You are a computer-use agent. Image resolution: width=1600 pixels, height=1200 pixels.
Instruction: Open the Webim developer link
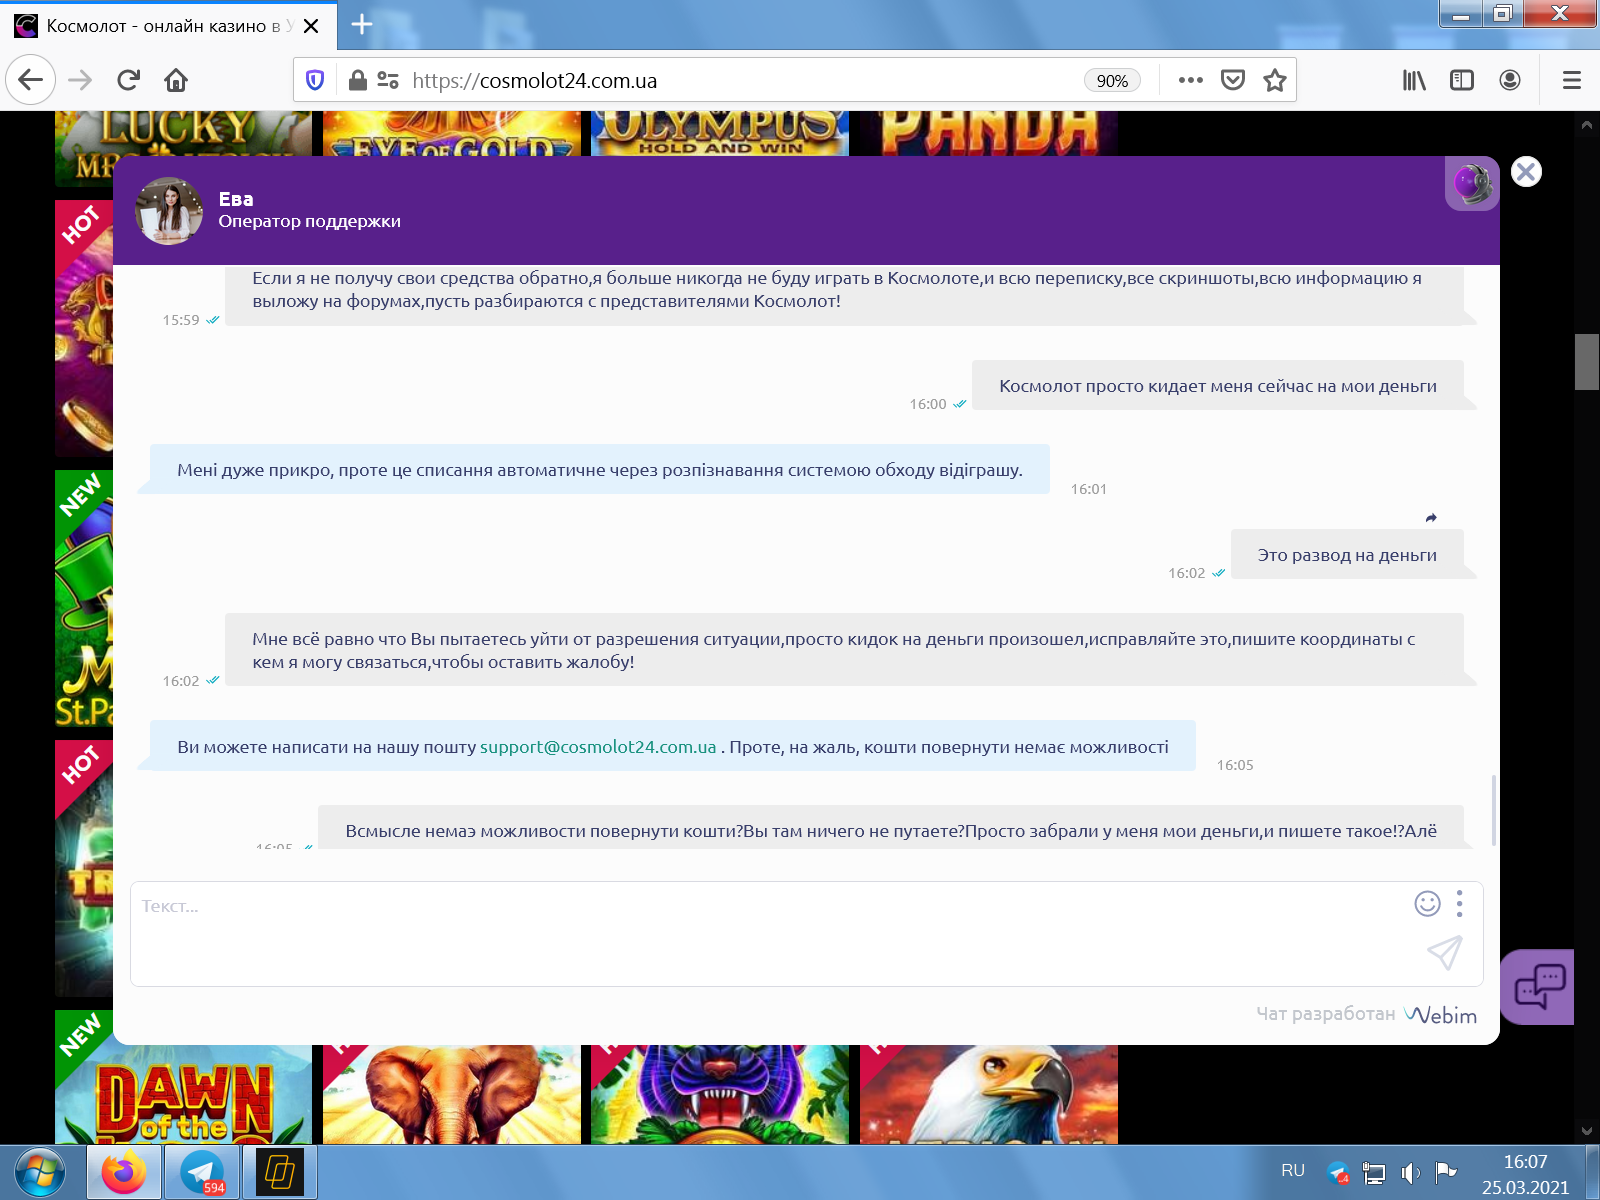pos(1441,1014)
